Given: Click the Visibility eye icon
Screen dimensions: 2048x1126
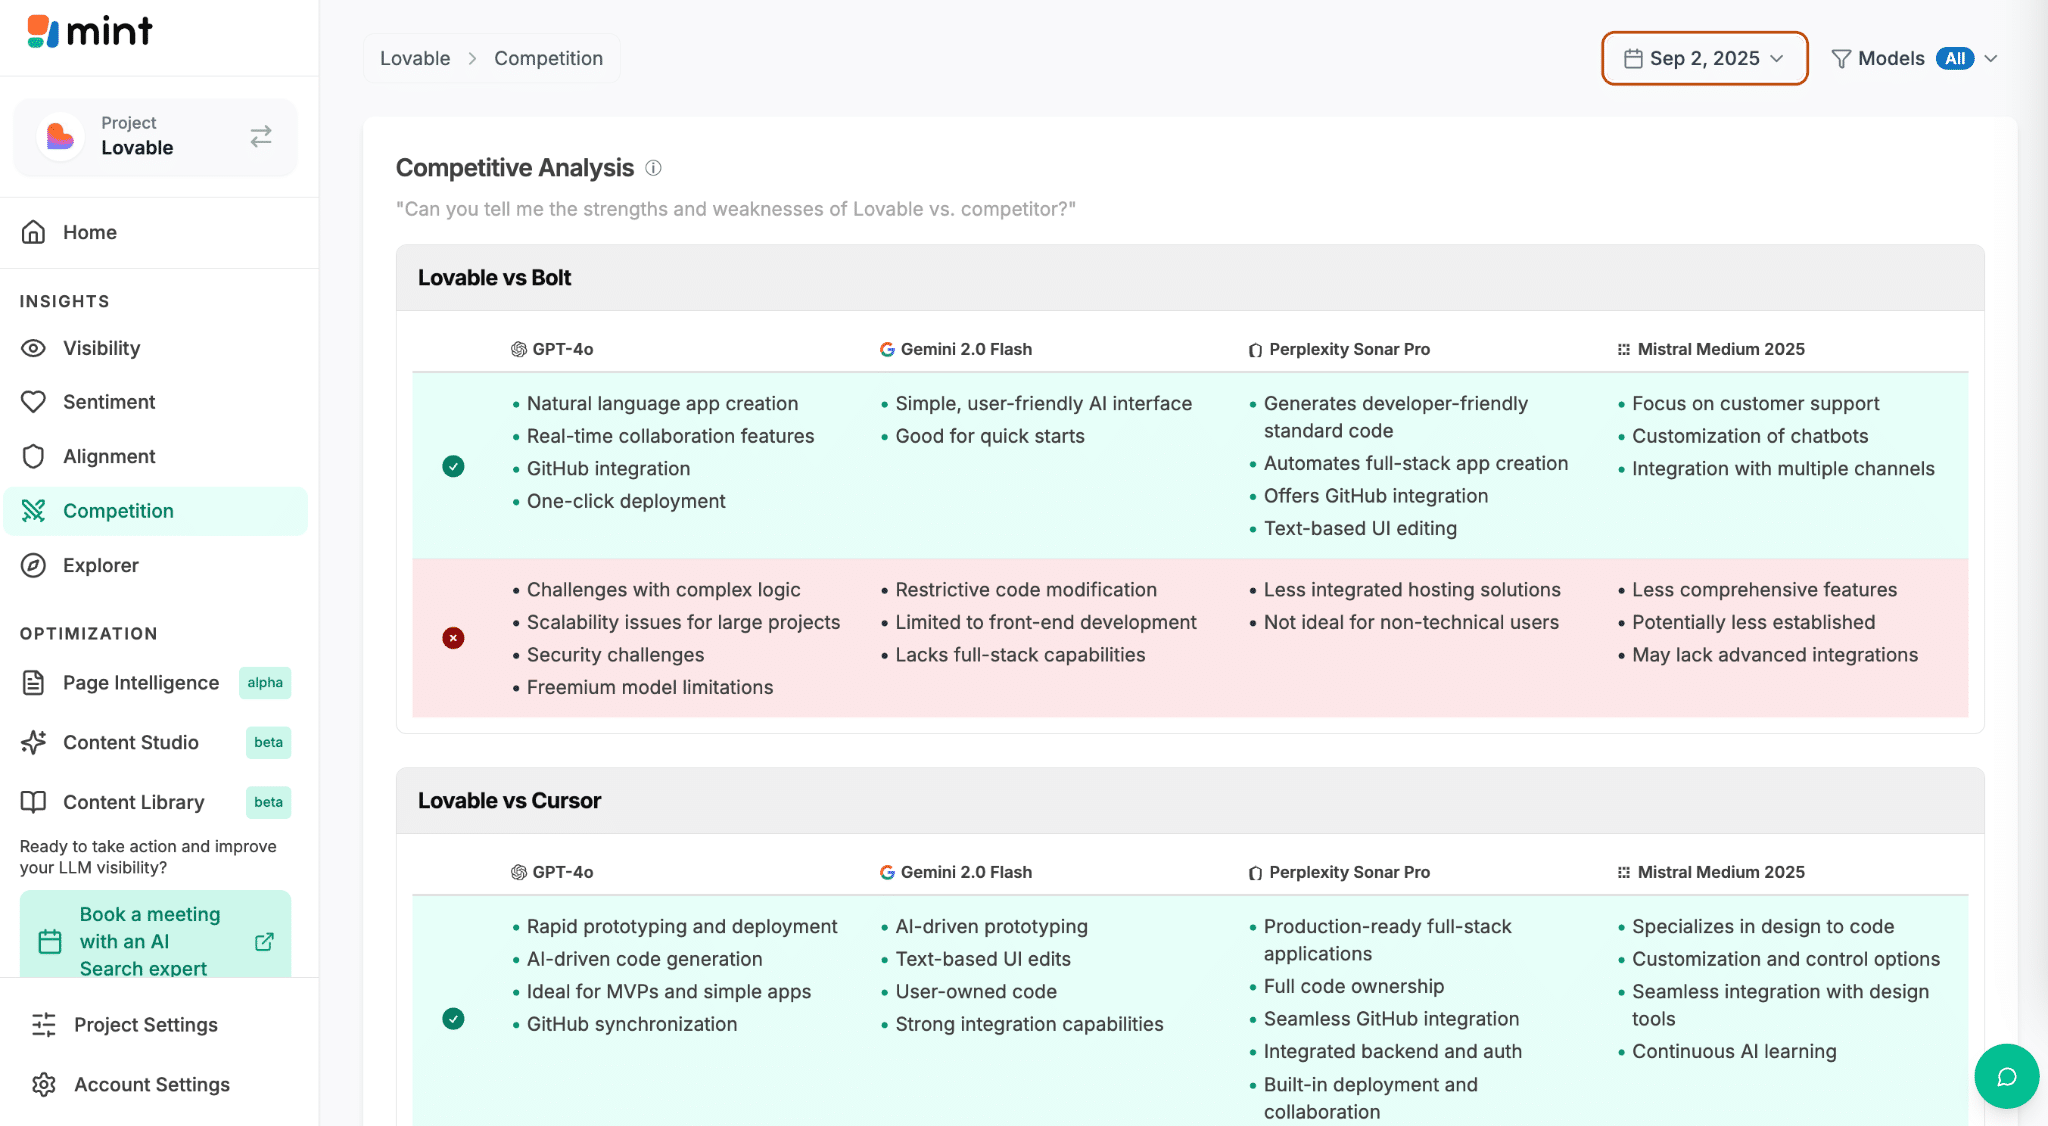Looking at the screenshot, I should 34,348.
